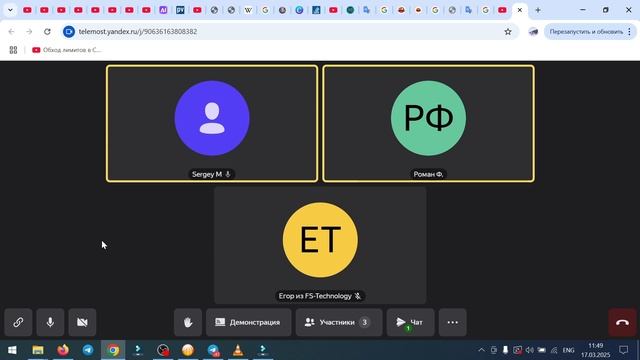Click the yellow ET avatar circle

click(320, 240)
